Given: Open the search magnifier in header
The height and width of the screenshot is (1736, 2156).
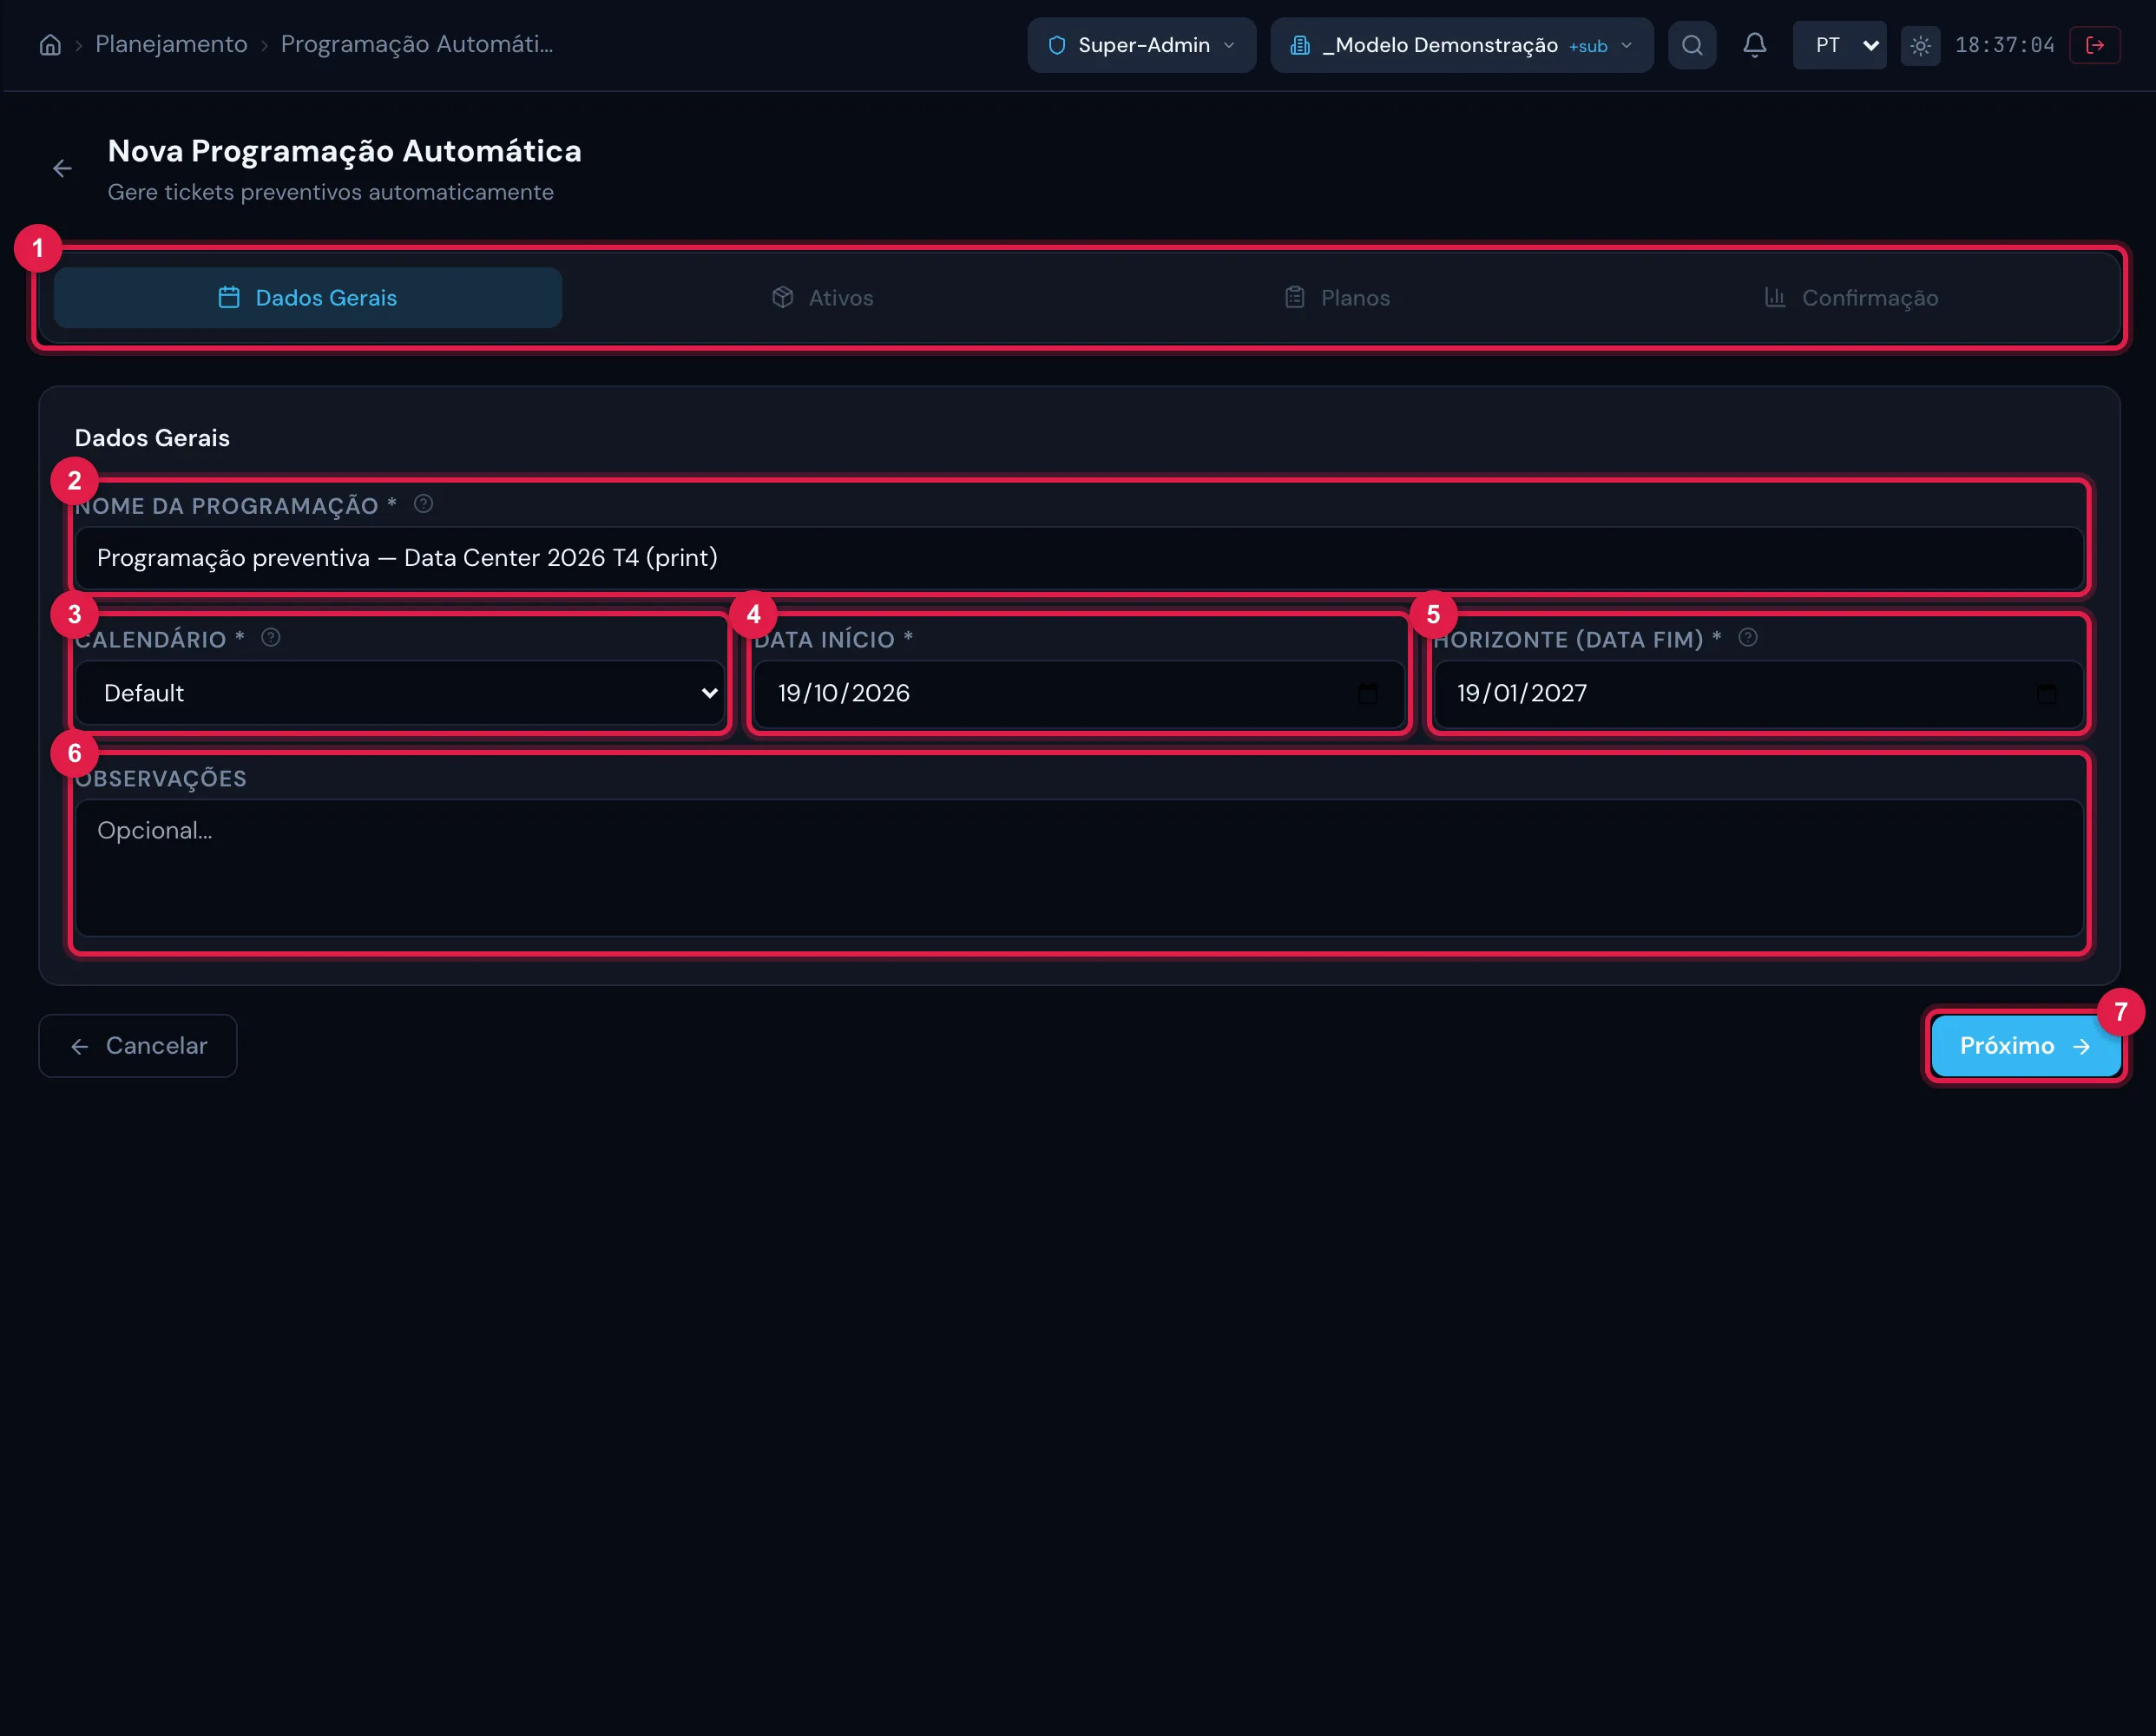Looking at the screenshot, I should (1692, 45).
